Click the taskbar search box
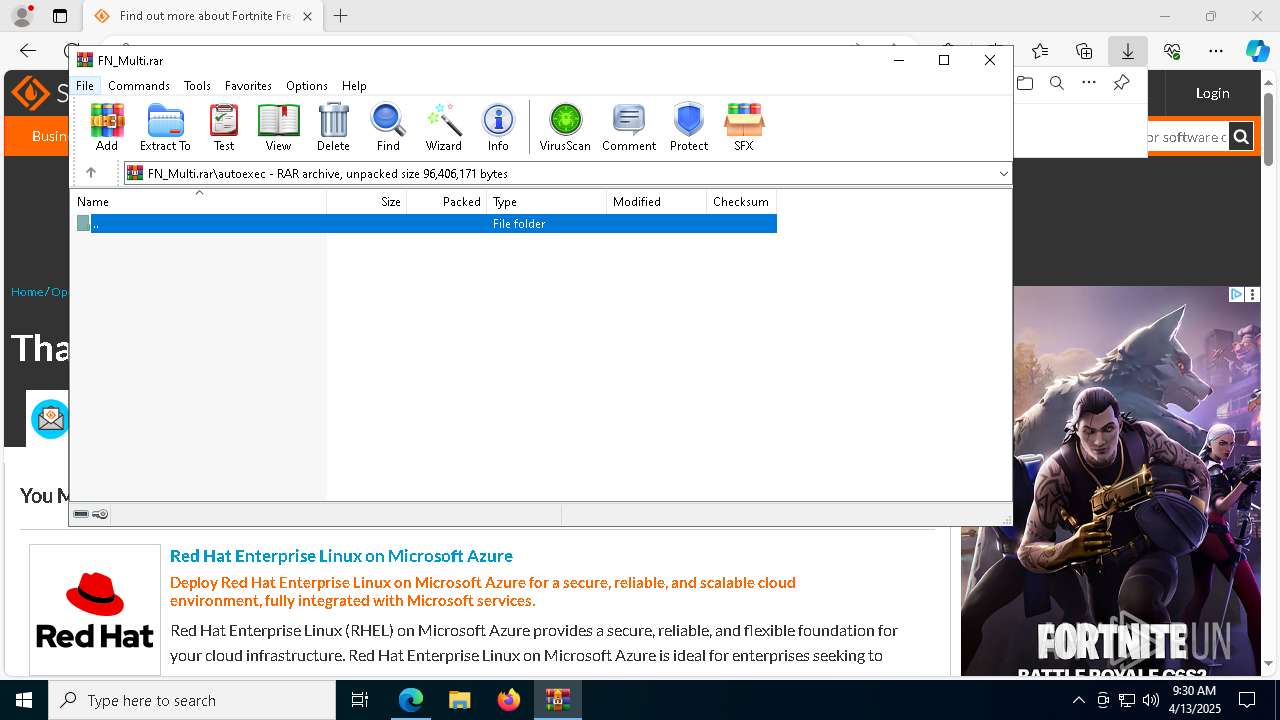Image resolution: width=1280 pixels, height=720 pixels. pos(192,700)
